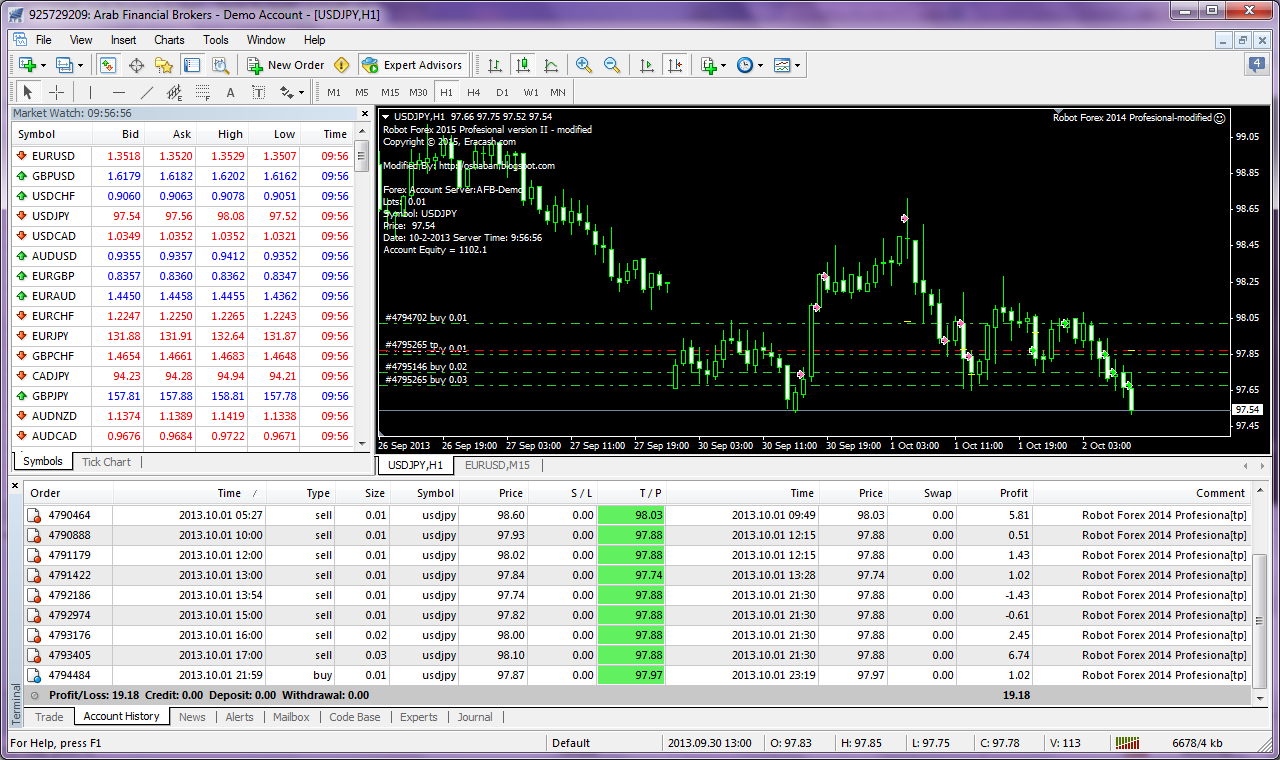
Task: Select the Text Label tool
Action: (x=258, y=92)
